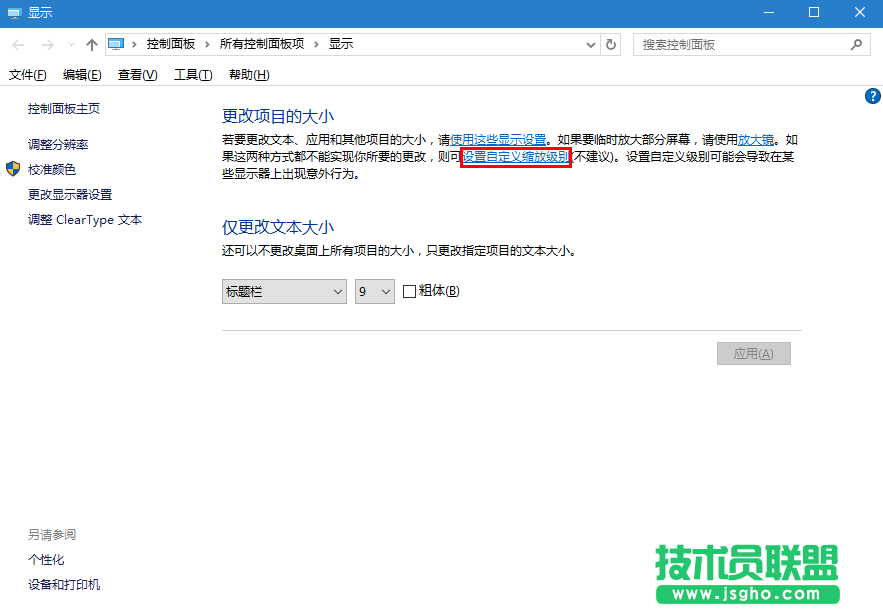Image resolution: width=883 pixels, height=610 pixels.
Task: Click the UAC shield icon beside 校准颜色
Action: tap(12, 169)
